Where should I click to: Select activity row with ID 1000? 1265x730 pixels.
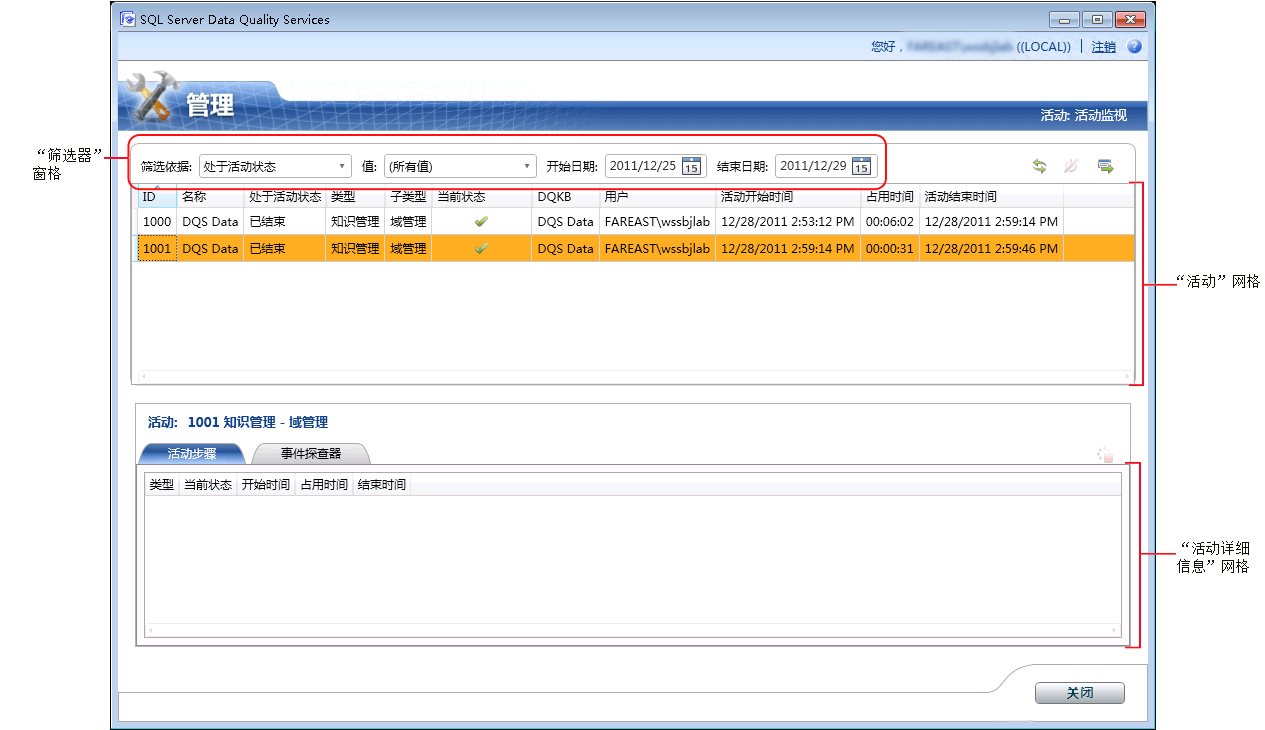157,221
